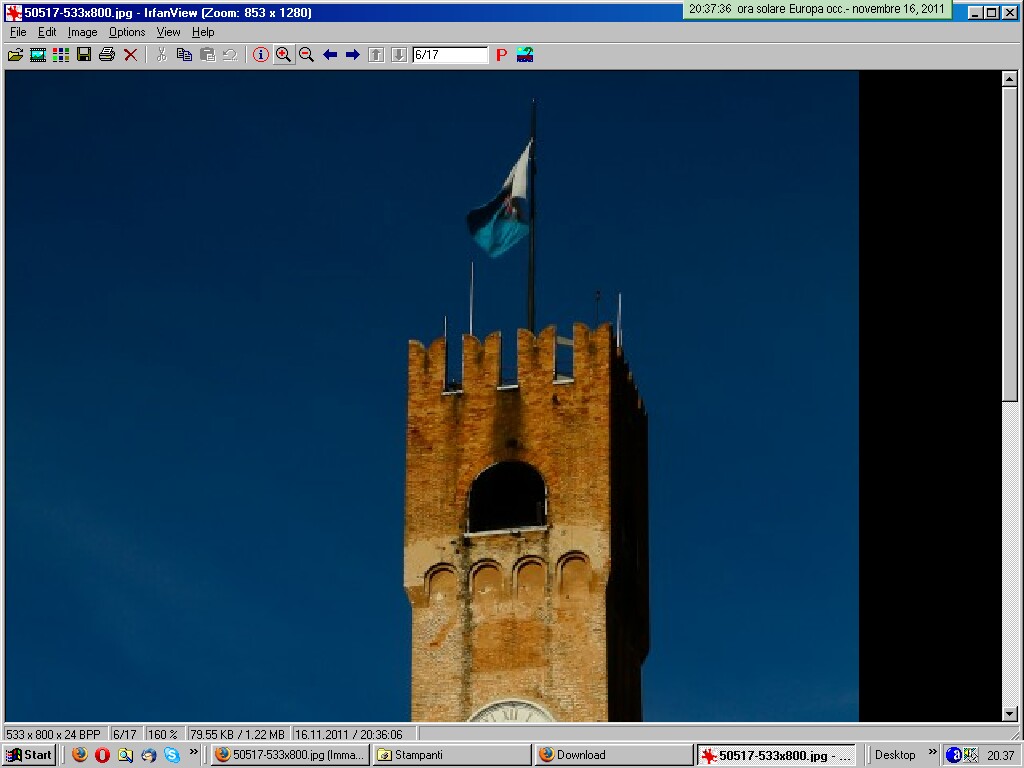Open IrfanView Properties with red P icon
This screenshot has width=1024, height=768.
(502, 55)
